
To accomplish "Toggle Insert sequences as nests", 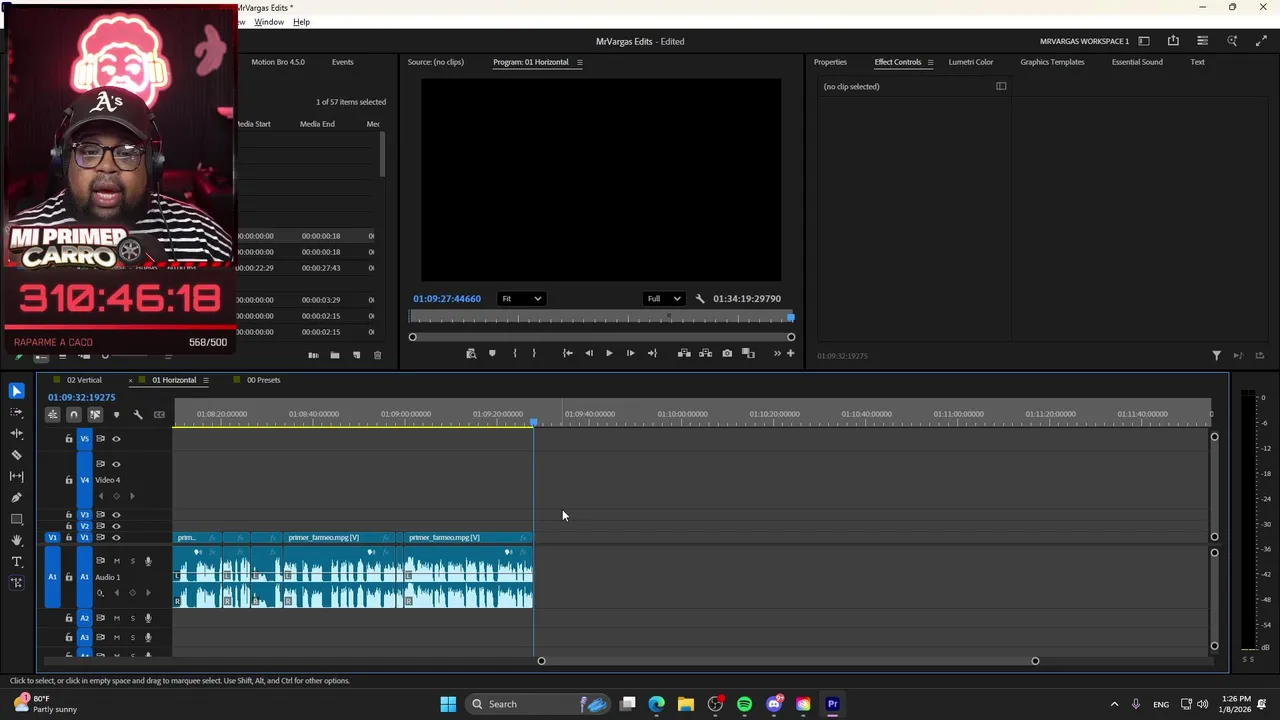I will 52,414.
